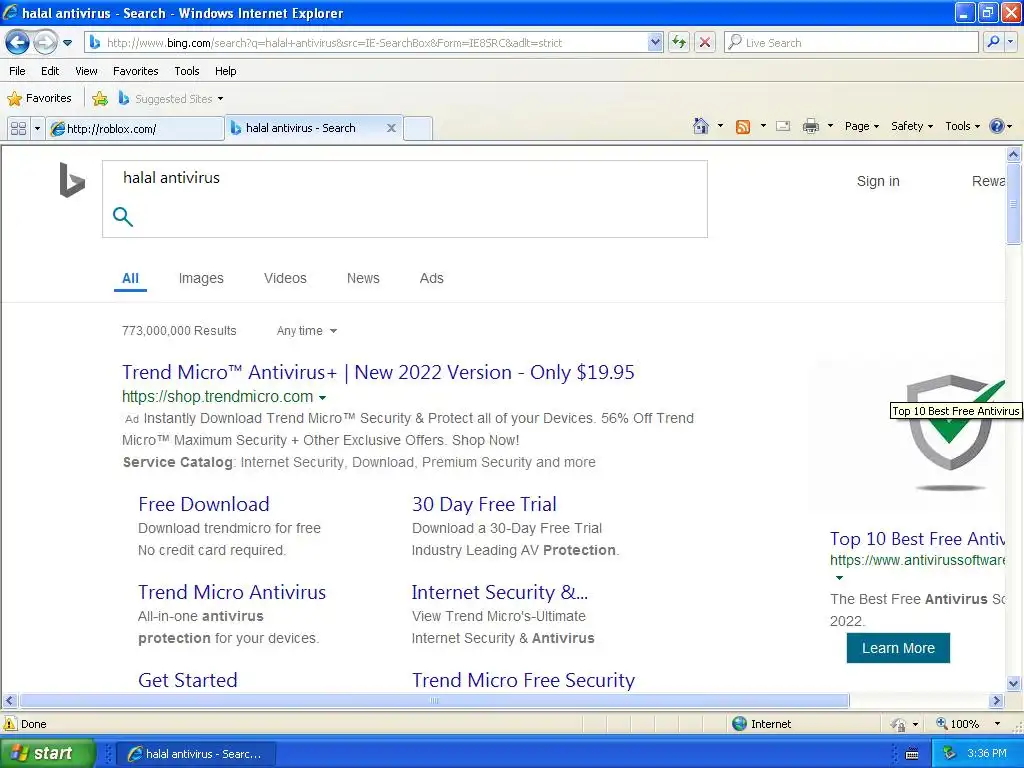This screenshot has height=768, width=1024.
Task: Switch to Ads results tab
Action: click(x=432, y=278)
